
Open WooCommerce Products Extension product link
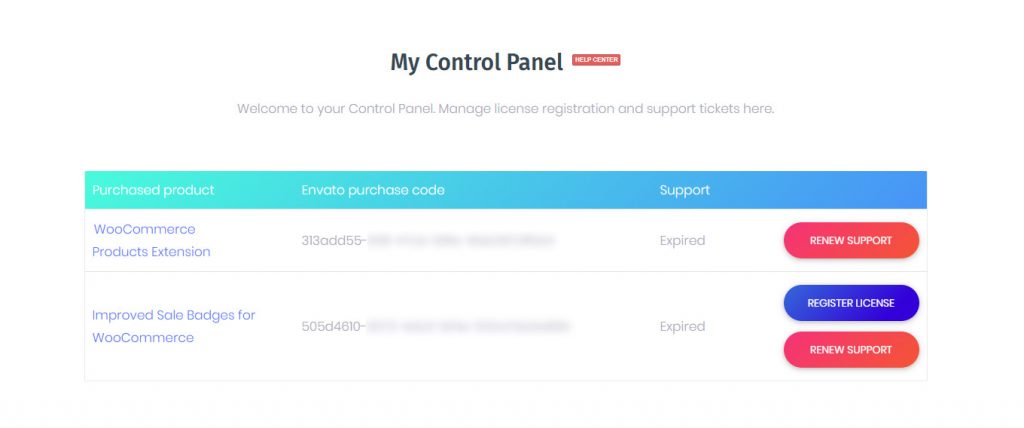pos(144,230)
